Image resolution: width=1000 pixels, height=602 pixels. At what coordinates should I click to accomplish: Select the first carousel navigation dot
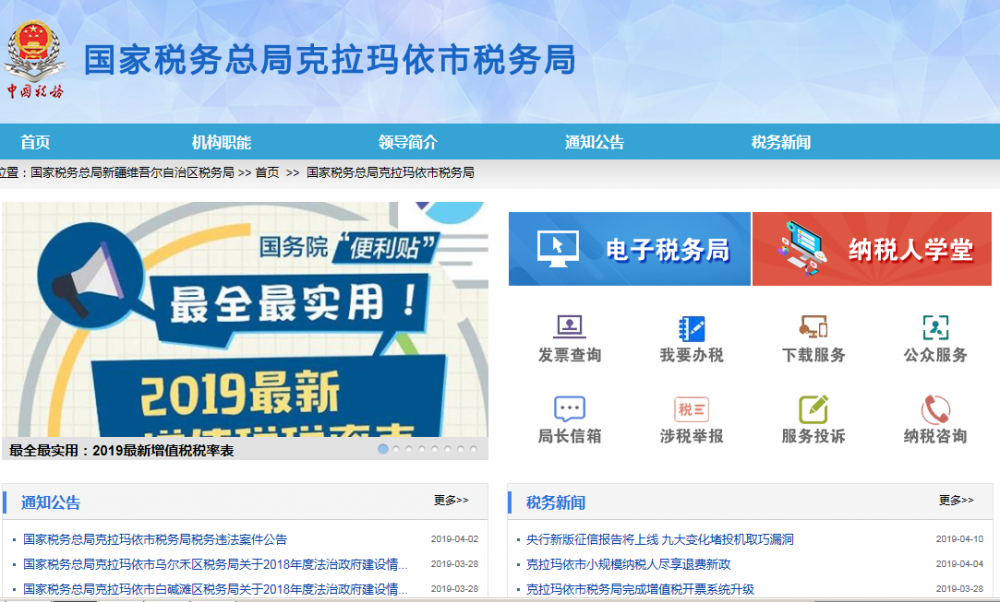coord(383,451)
